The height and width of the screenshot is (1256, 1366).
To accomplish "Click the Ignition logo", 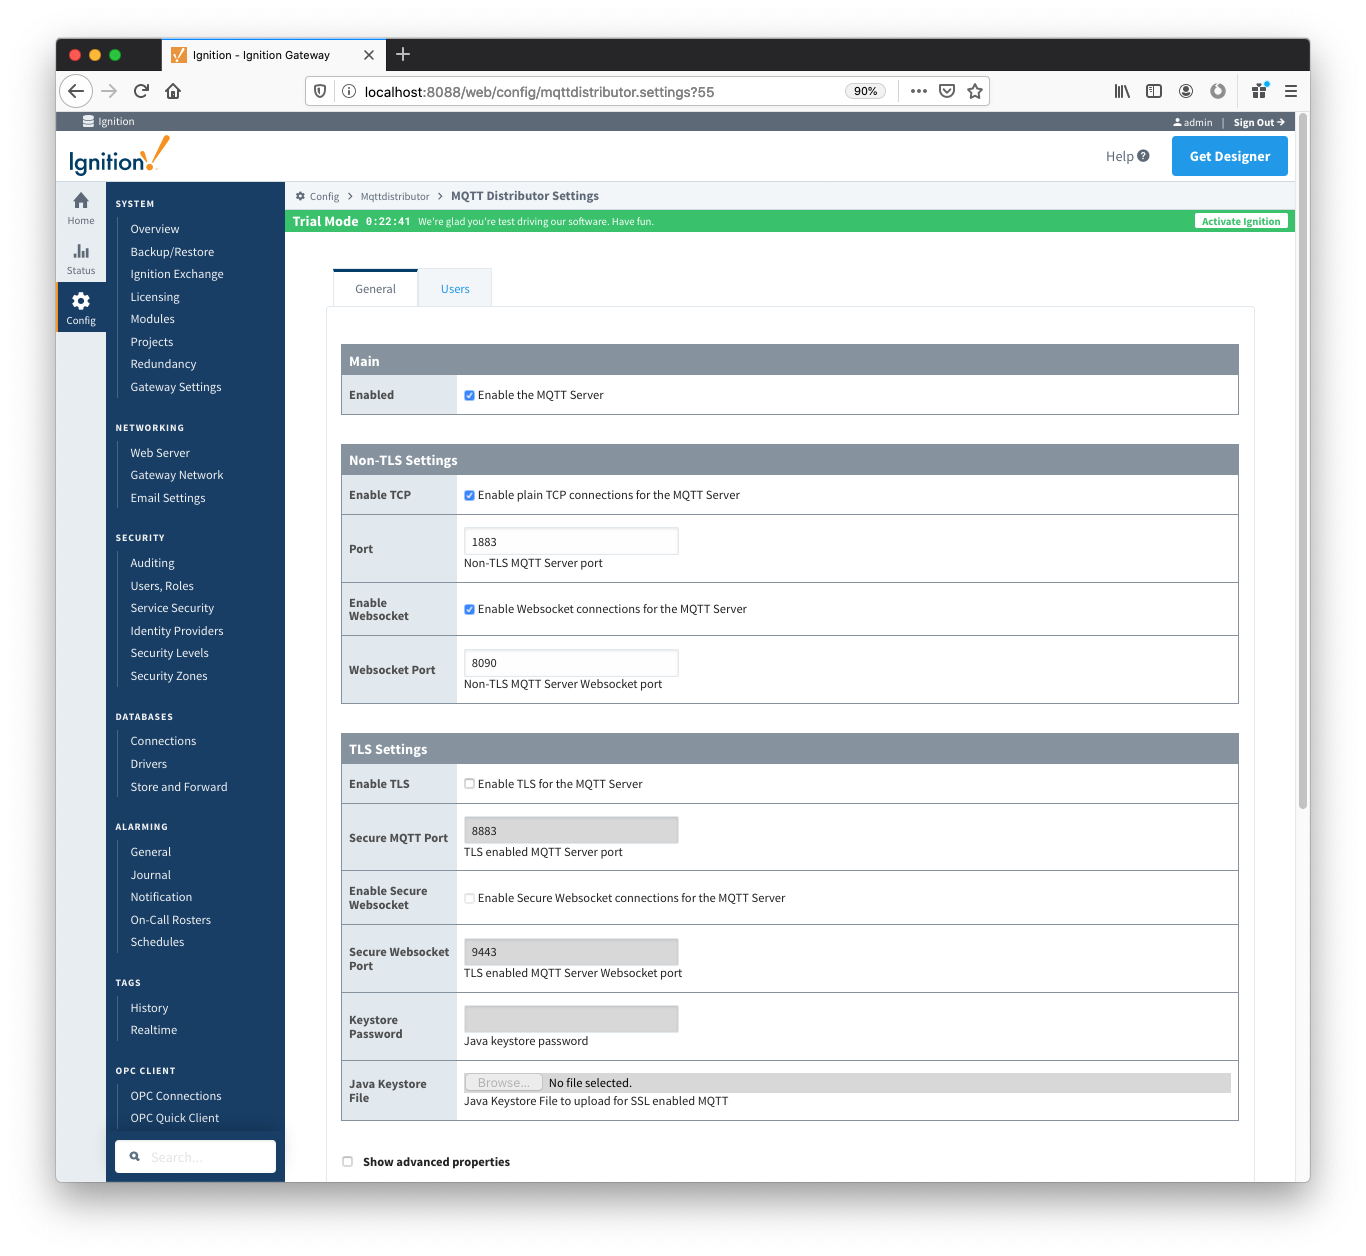I will tap(119, 157).
